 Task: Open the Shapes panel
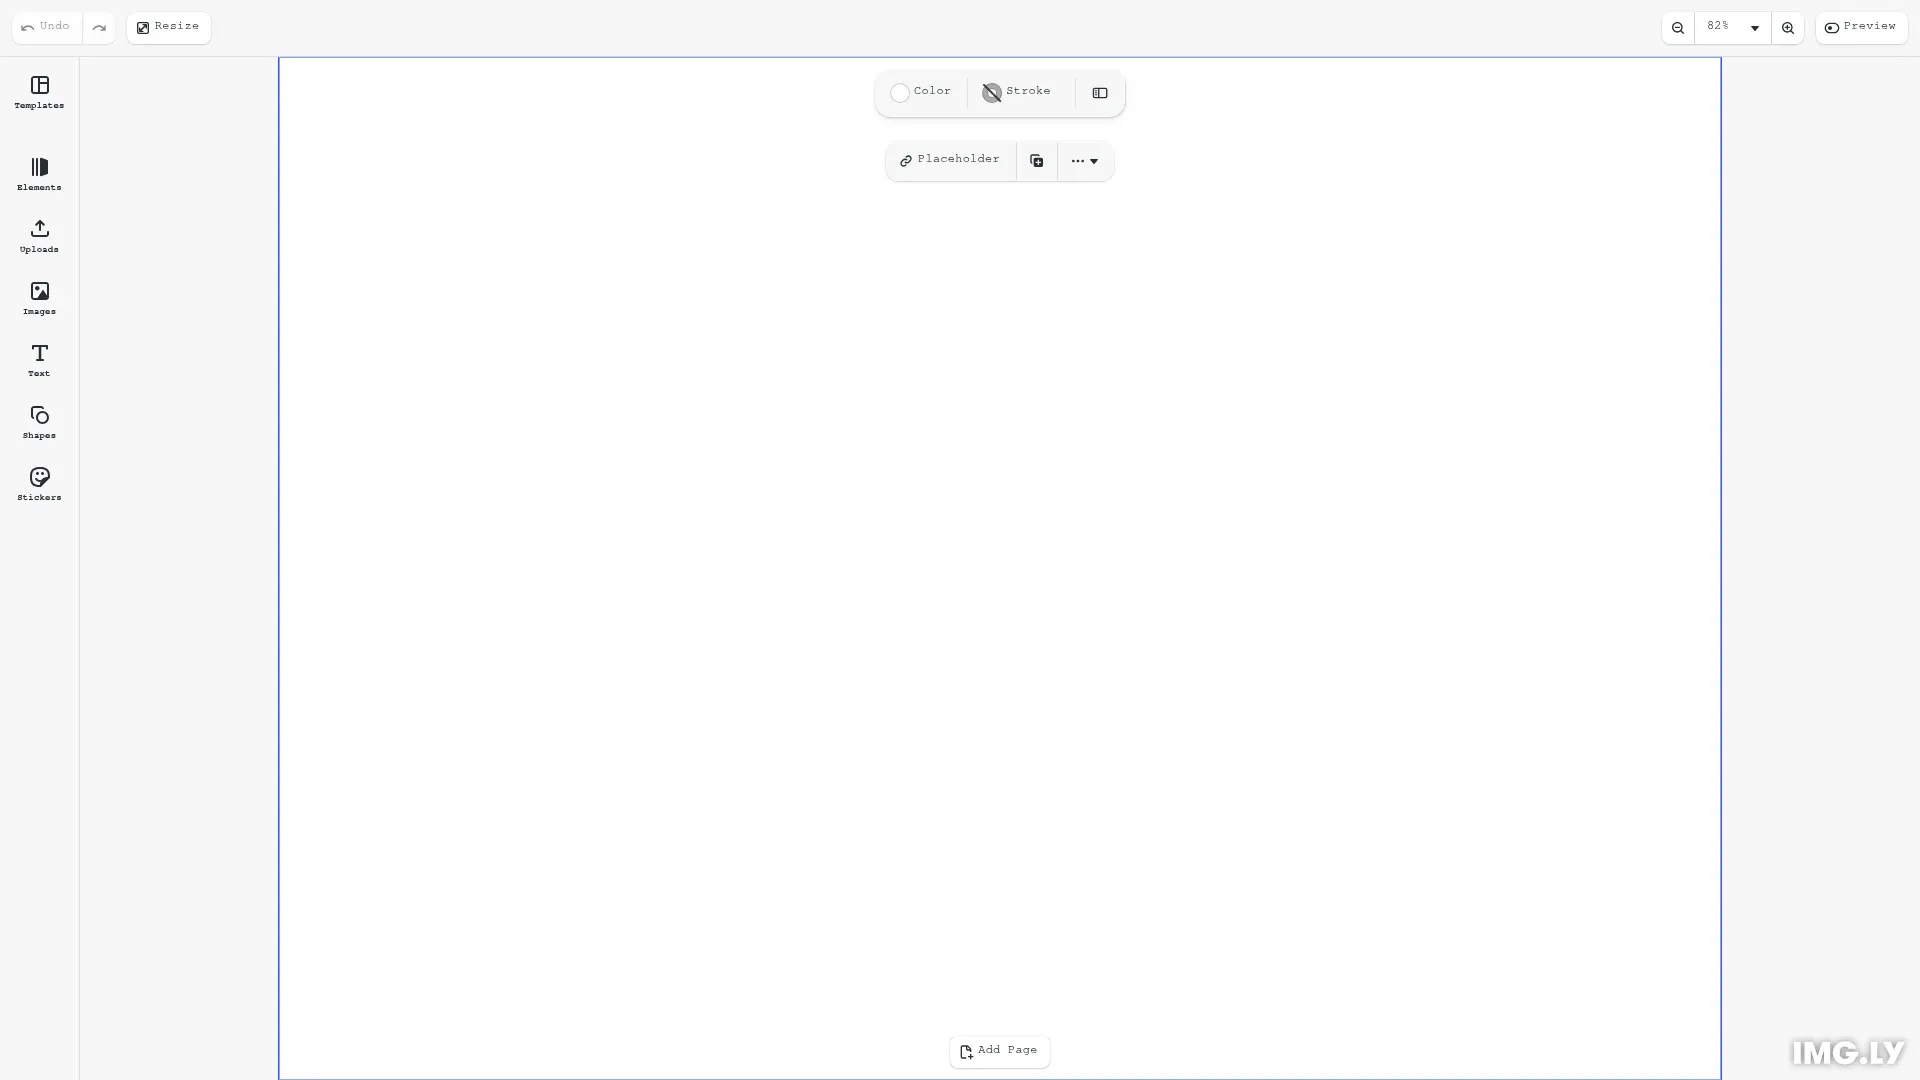(x=38, y=422)
